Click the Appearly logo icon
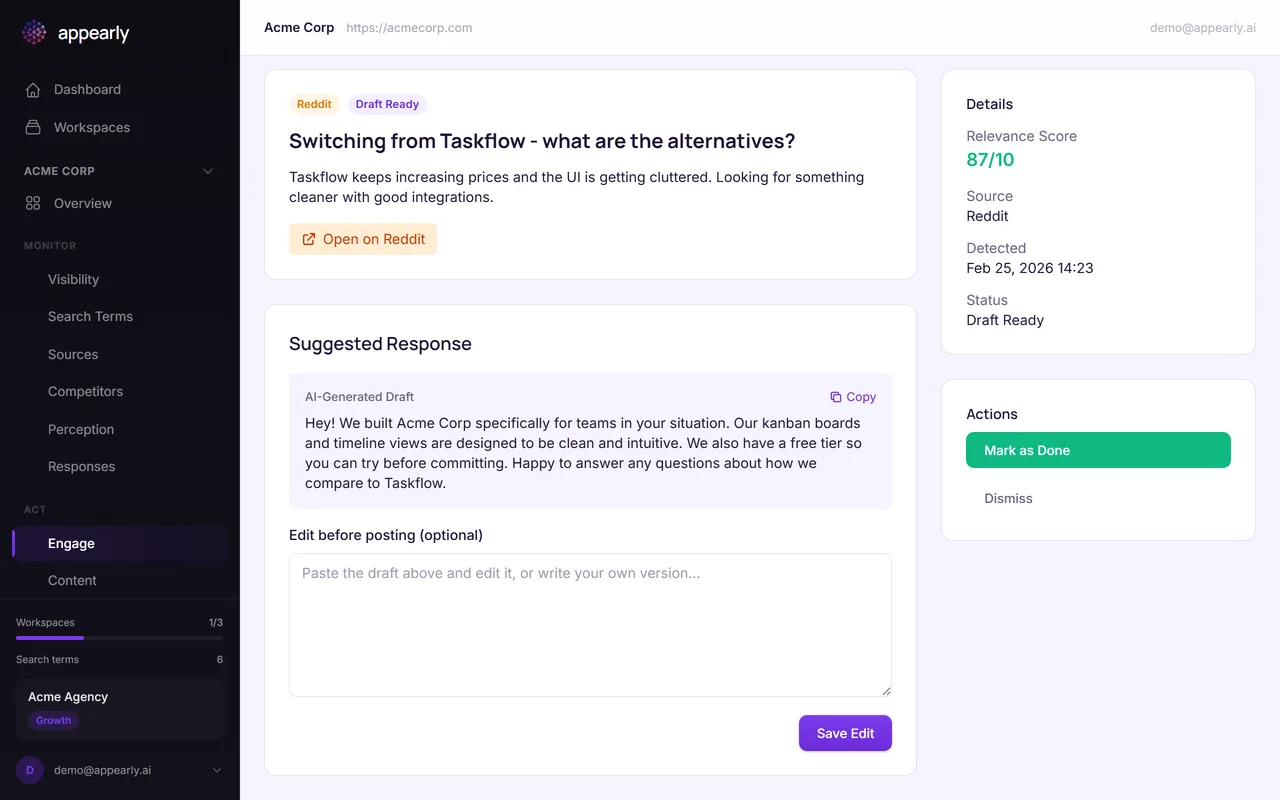Screen dimensions: 1280x800 pos(34,33)
